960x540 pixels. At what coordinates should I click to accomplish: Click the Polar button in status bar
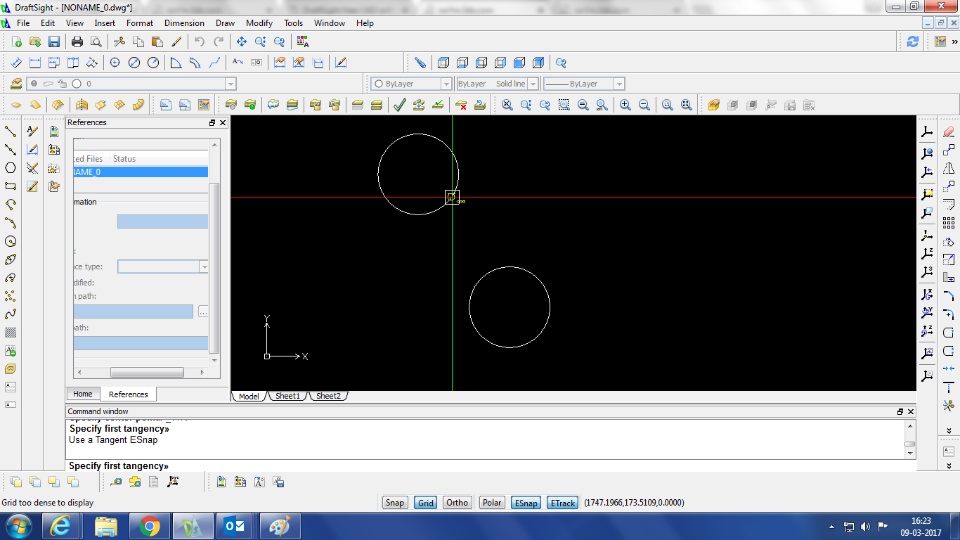coord(492,503)
